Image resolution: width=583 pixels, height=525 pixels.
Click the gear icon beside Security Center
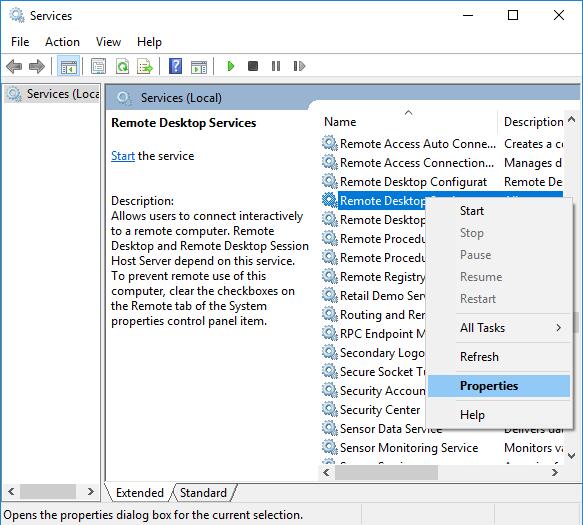coord(329,409)
